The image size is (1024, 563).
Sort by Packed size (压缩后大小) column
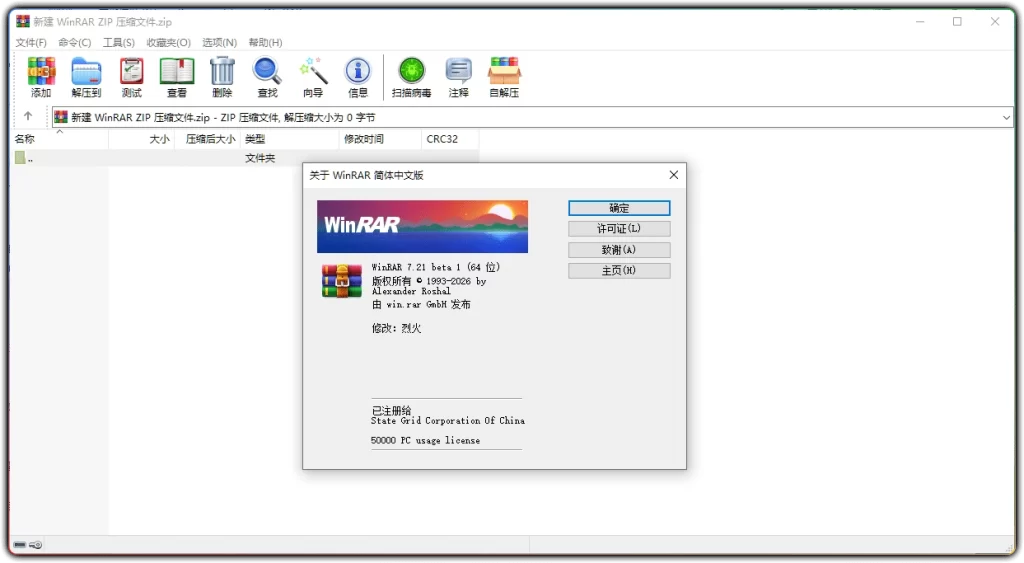click(x=208, y=139)
